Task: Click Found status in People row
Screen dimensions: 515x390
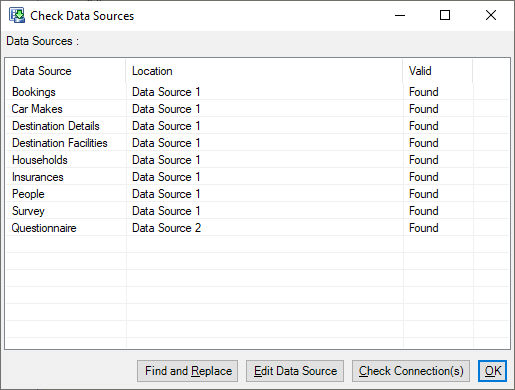Action: coord(424,194)
